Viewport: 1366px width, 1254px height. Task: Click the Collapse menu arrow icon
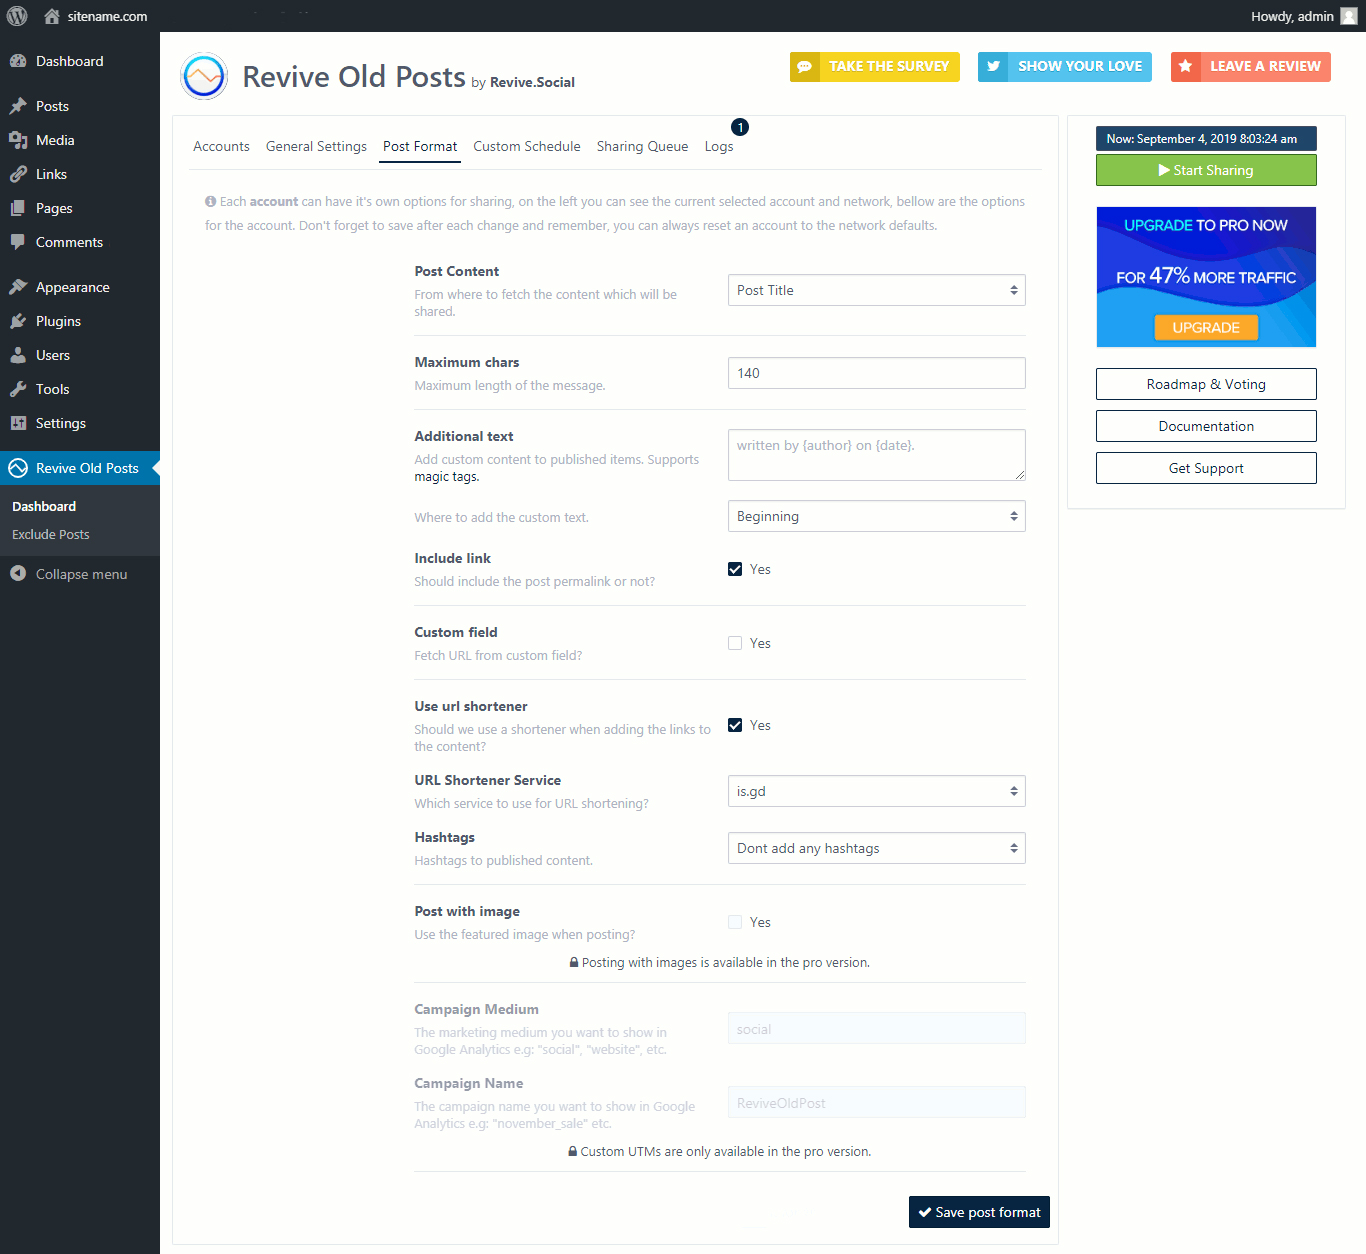[18, 573]
